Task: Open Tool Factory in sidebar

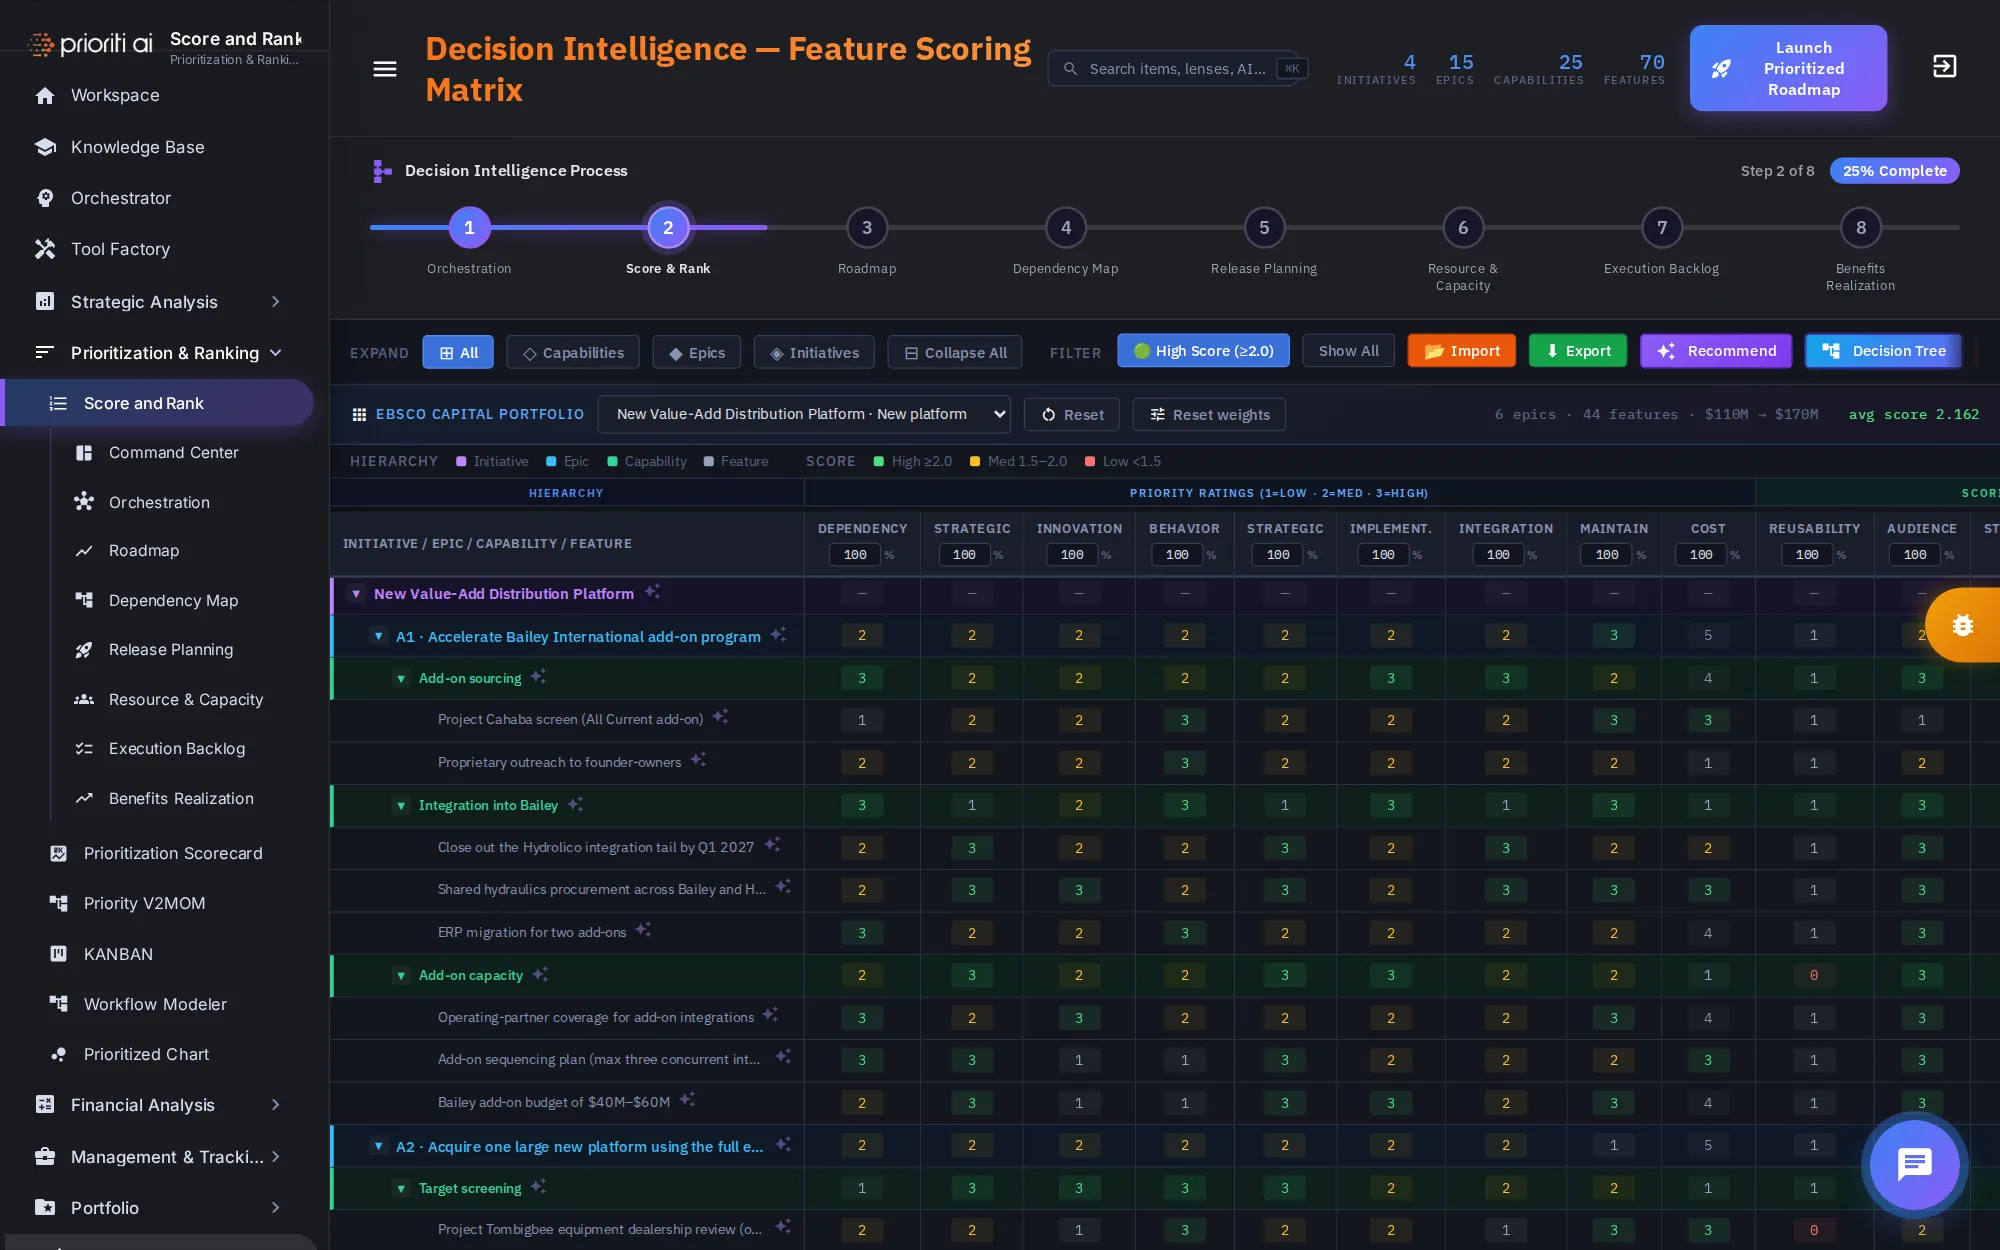Action: [120, 249]
